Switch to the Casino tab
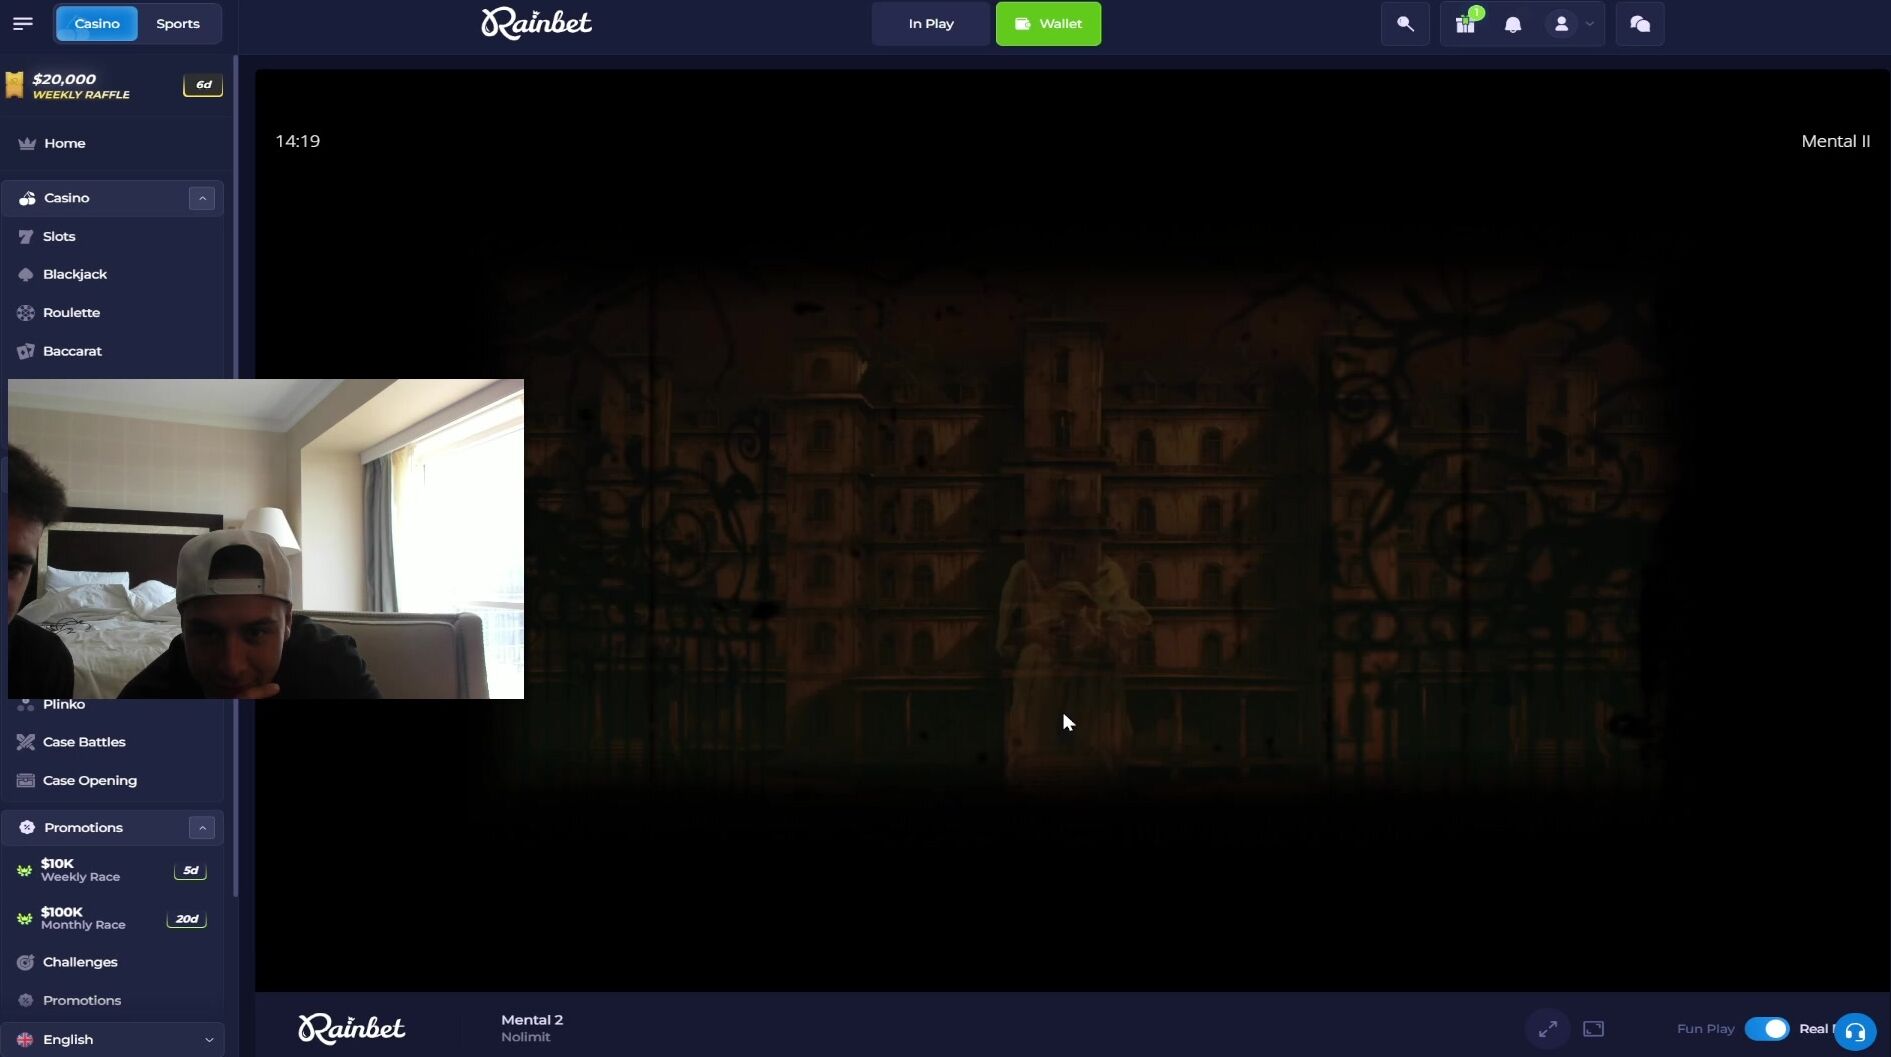1891x1057 pixels. pyautogui.click(x=96, y=23)
